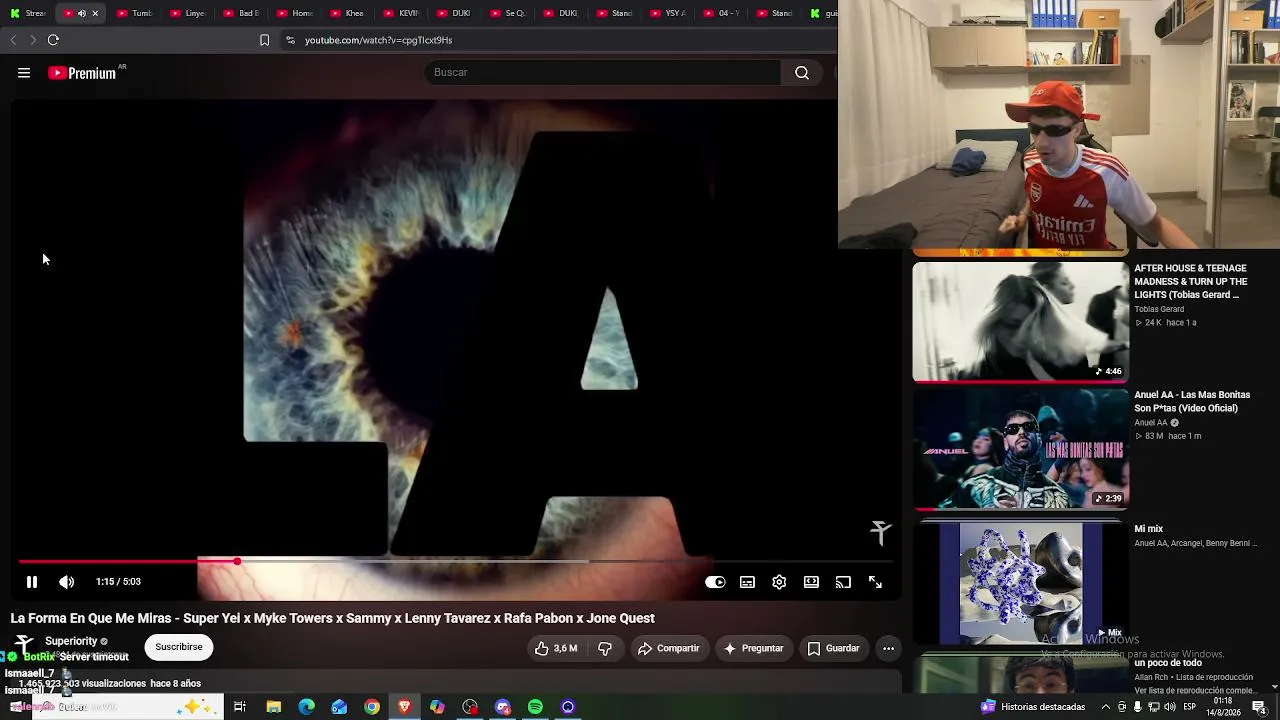This screenshot has height=720, width=1280.
Task: Open the YouTube guide hamburger menu
Action: 24,73
